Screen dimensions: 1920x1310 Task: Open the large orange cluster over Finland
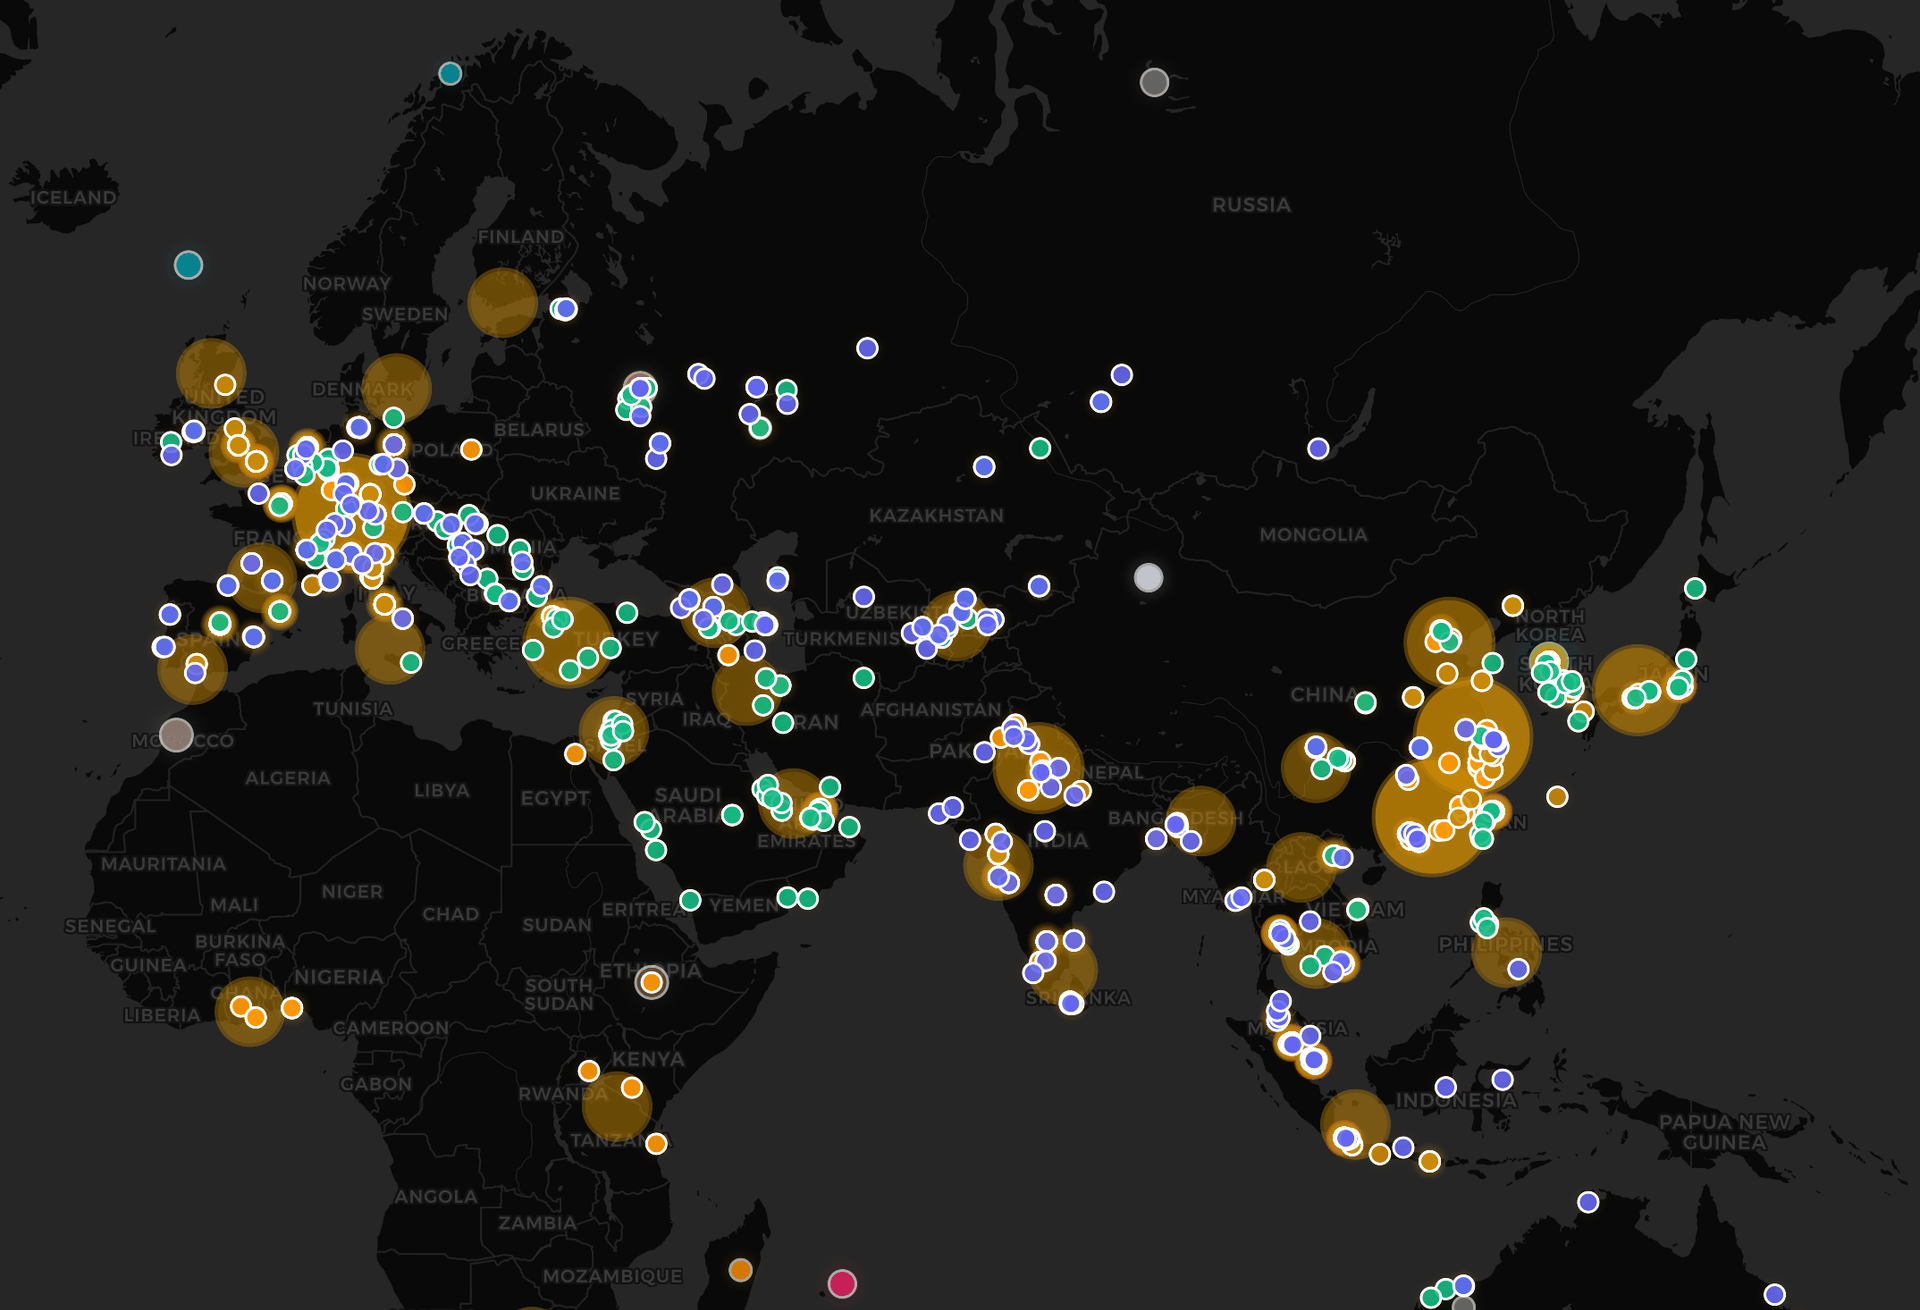click(502, 302)
